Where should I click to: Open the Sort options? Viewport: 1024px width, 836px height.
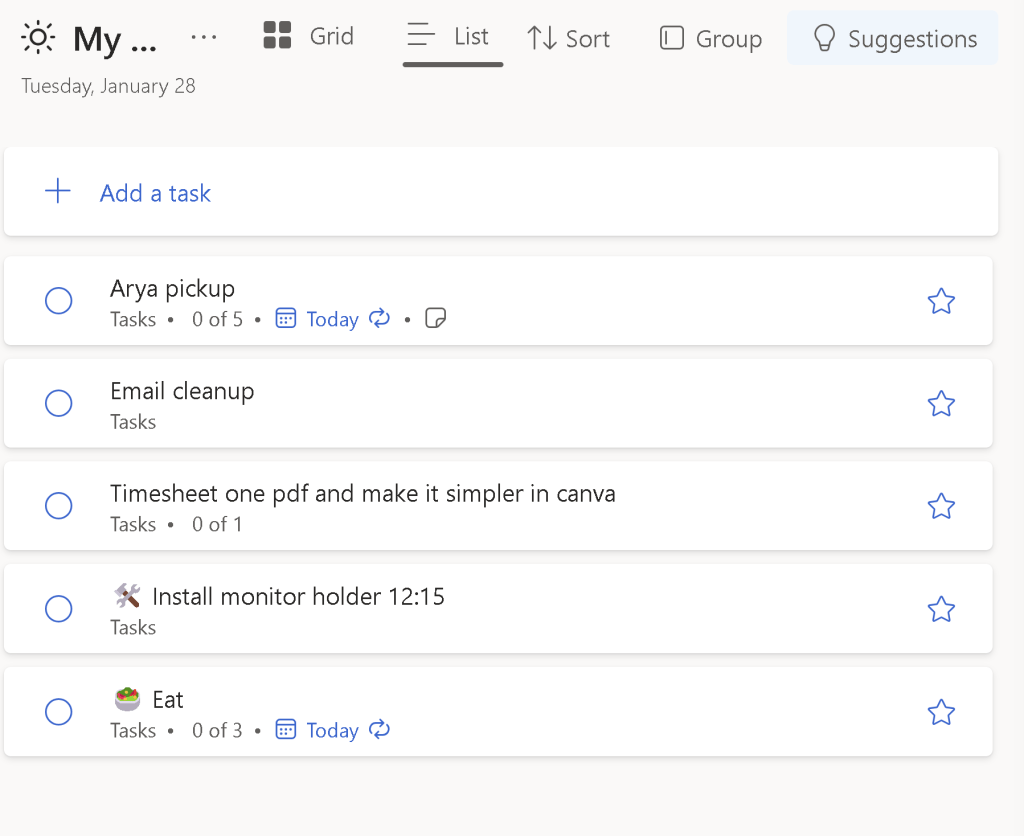(568, 39)
